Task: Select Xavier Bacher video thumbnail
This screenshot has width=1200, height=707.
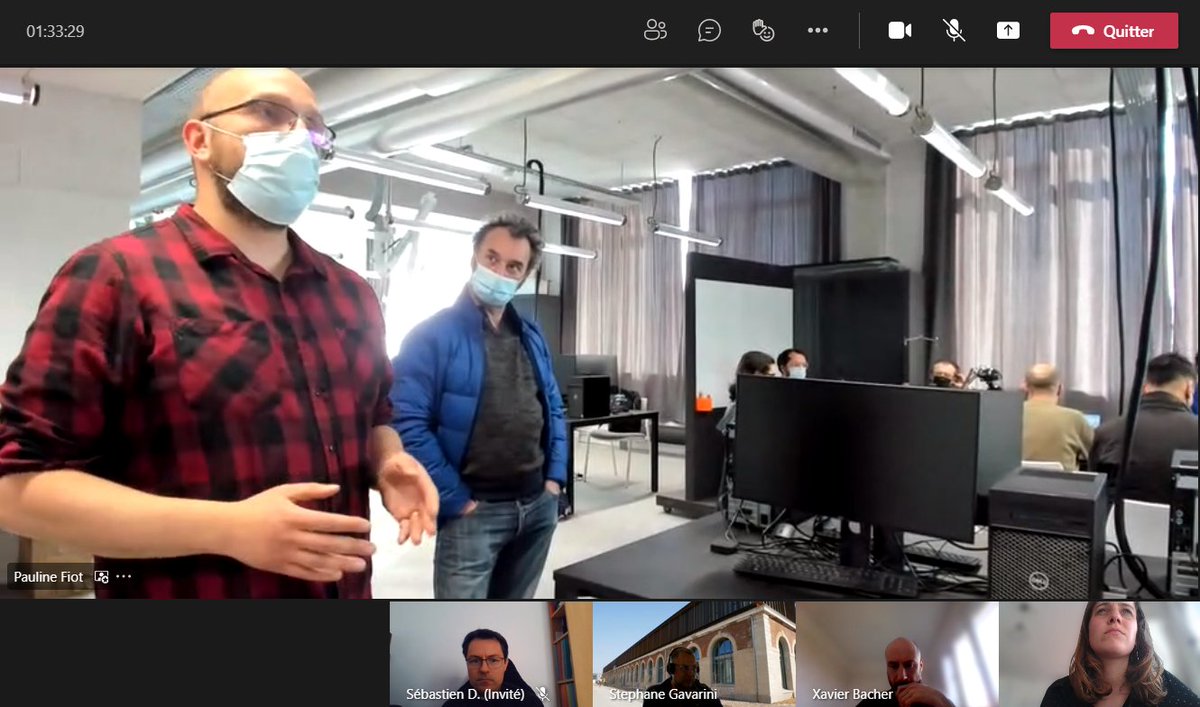Action: [x=897, y=654]
